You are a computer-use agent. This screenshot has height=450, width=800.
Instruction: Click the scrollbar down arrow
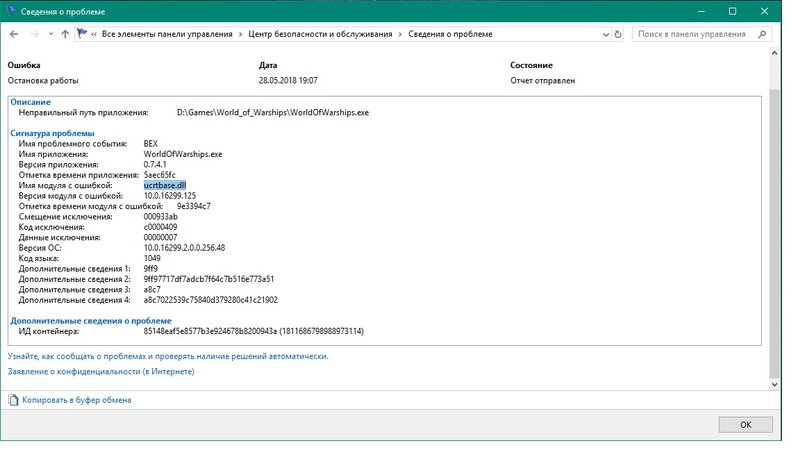click(x=774, y=385)
